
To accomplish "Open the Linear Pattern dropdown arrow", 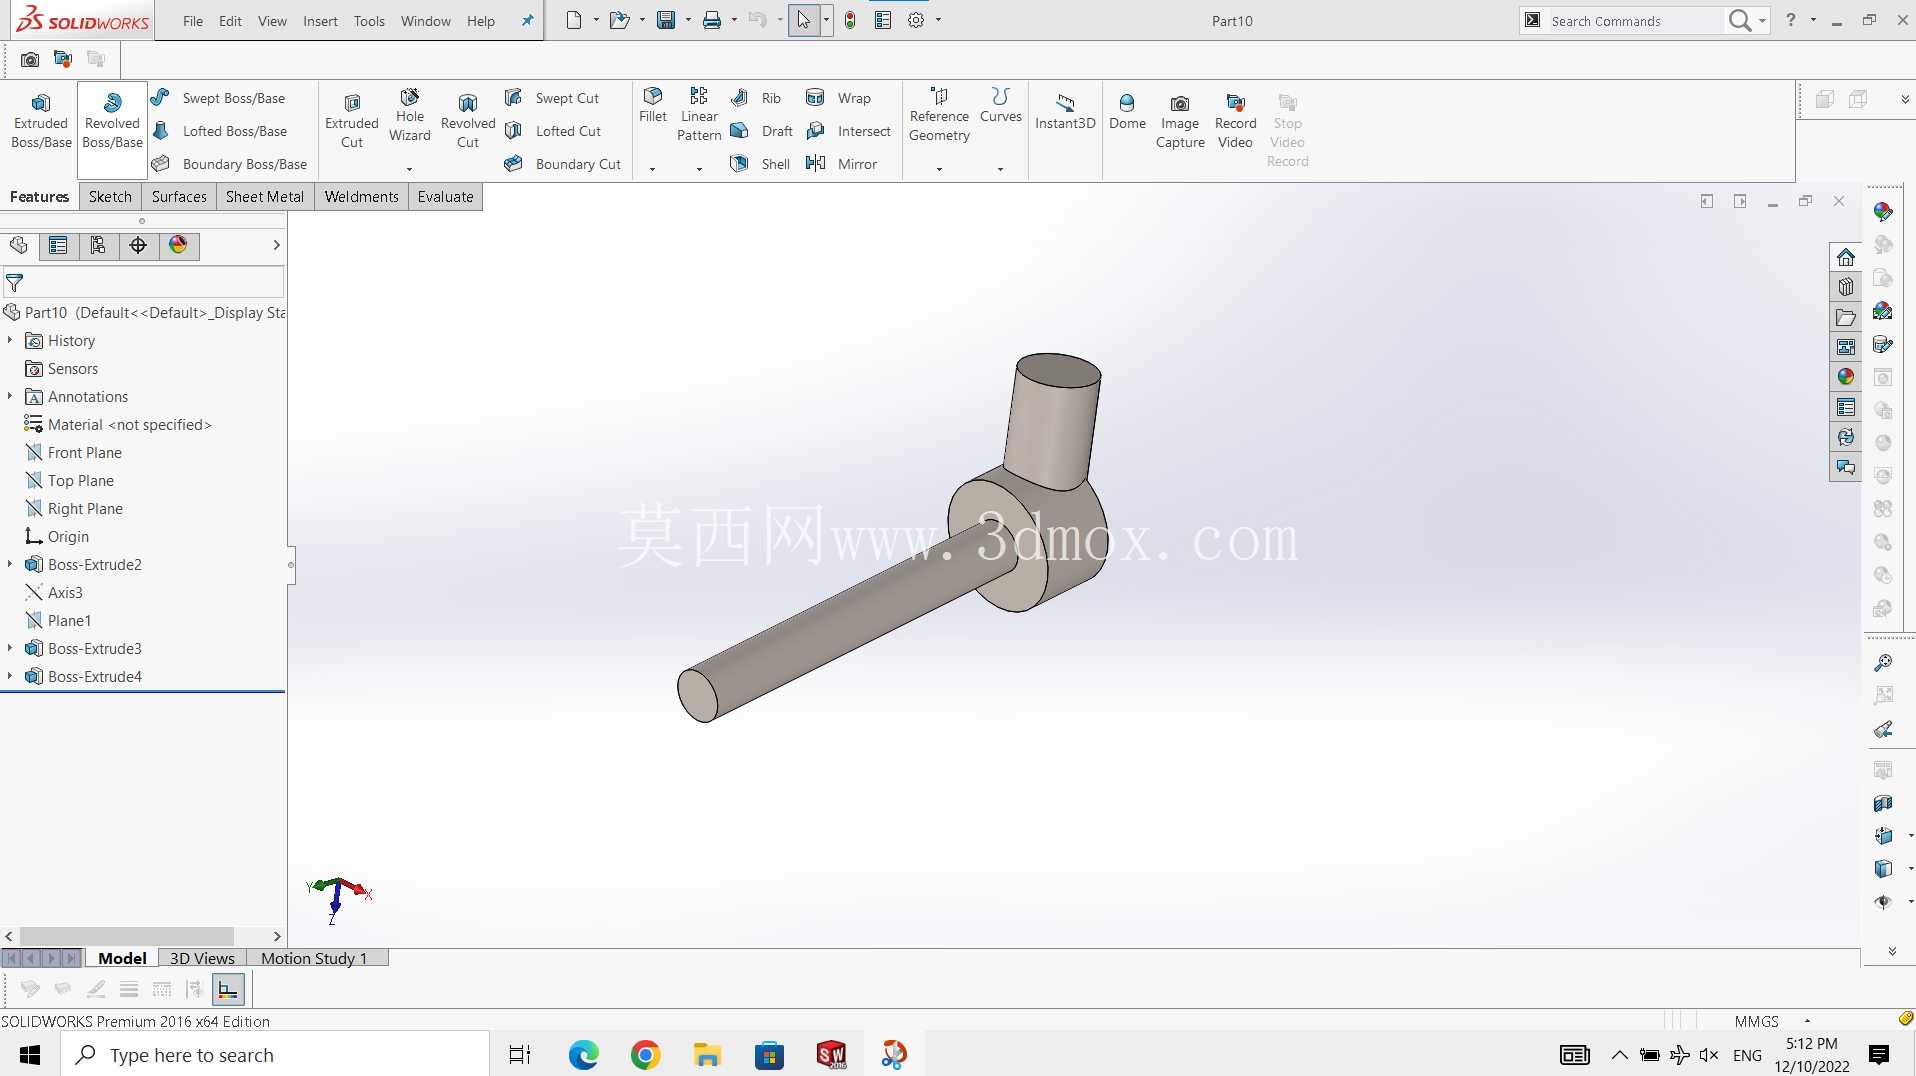I will pyautogui.click(x=699, y=169).
